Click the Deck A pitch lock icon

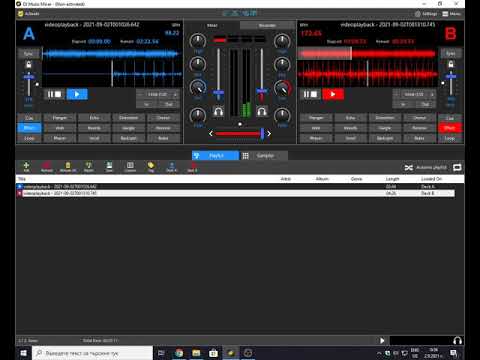[x=29, y=64]
